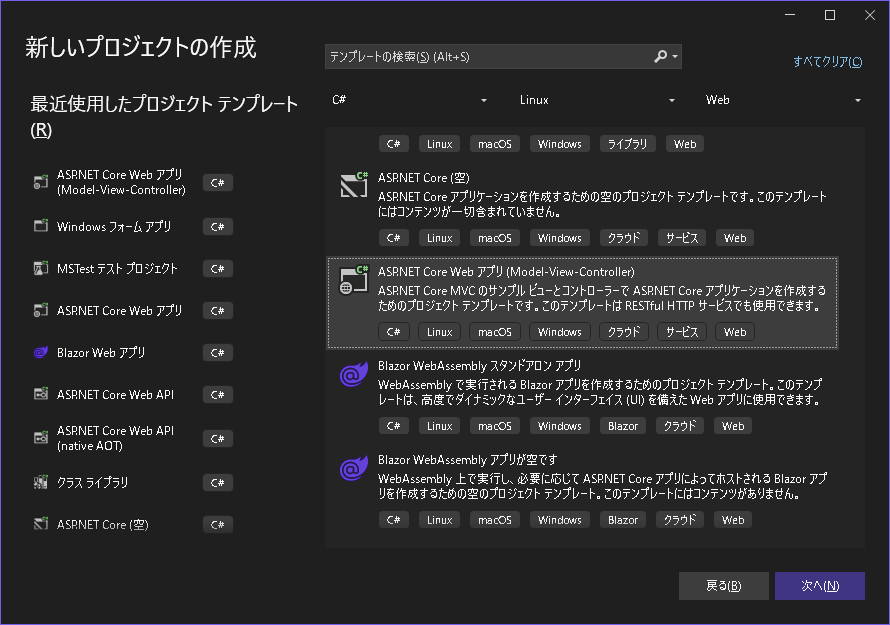Click Blazor WebAssembly スタンドアロン アプリ icon
This screenshot has width=890, height=625.
pos(354,374)
